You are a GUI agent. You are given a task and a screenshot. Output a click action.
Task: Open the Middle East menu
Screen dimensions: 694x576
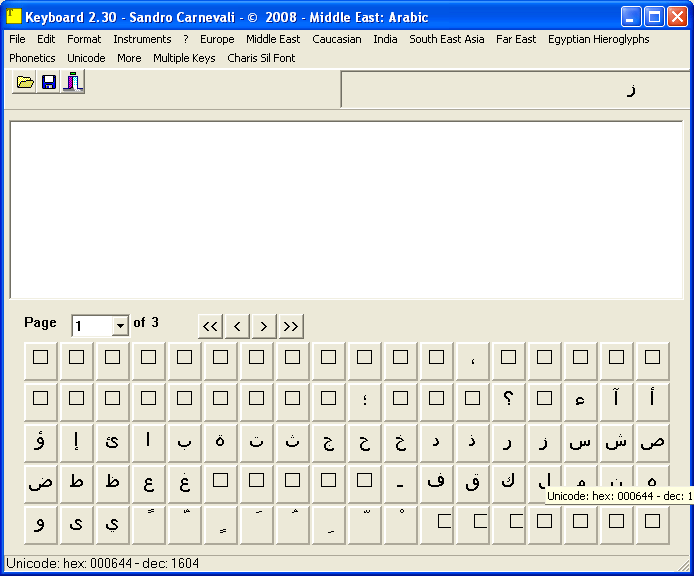pyautogui.click(x=273, y=39)
